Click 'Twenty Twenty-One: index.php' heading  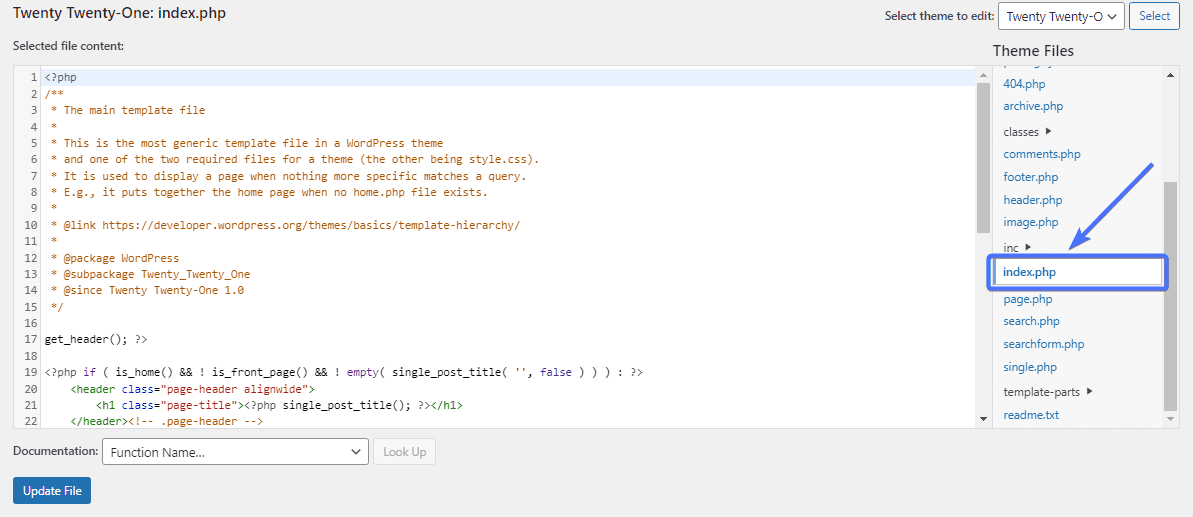119,13
